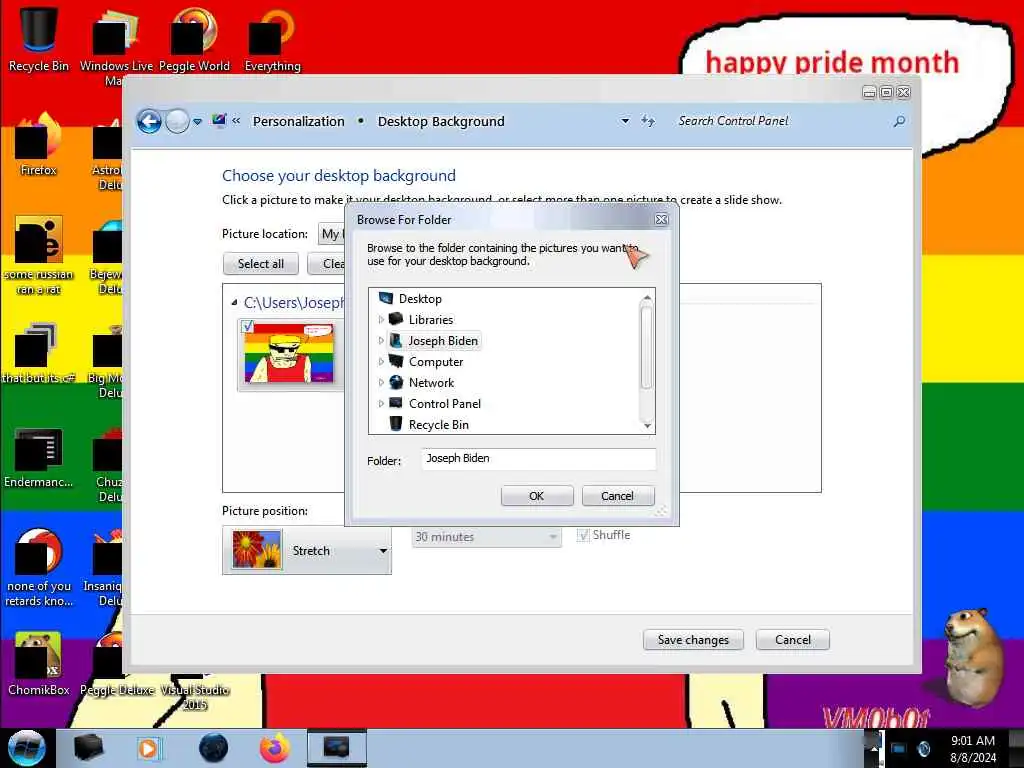1024x768 pixels.
Task: Open the Recycle Bin desktop icon
Action: pos(39,38)
